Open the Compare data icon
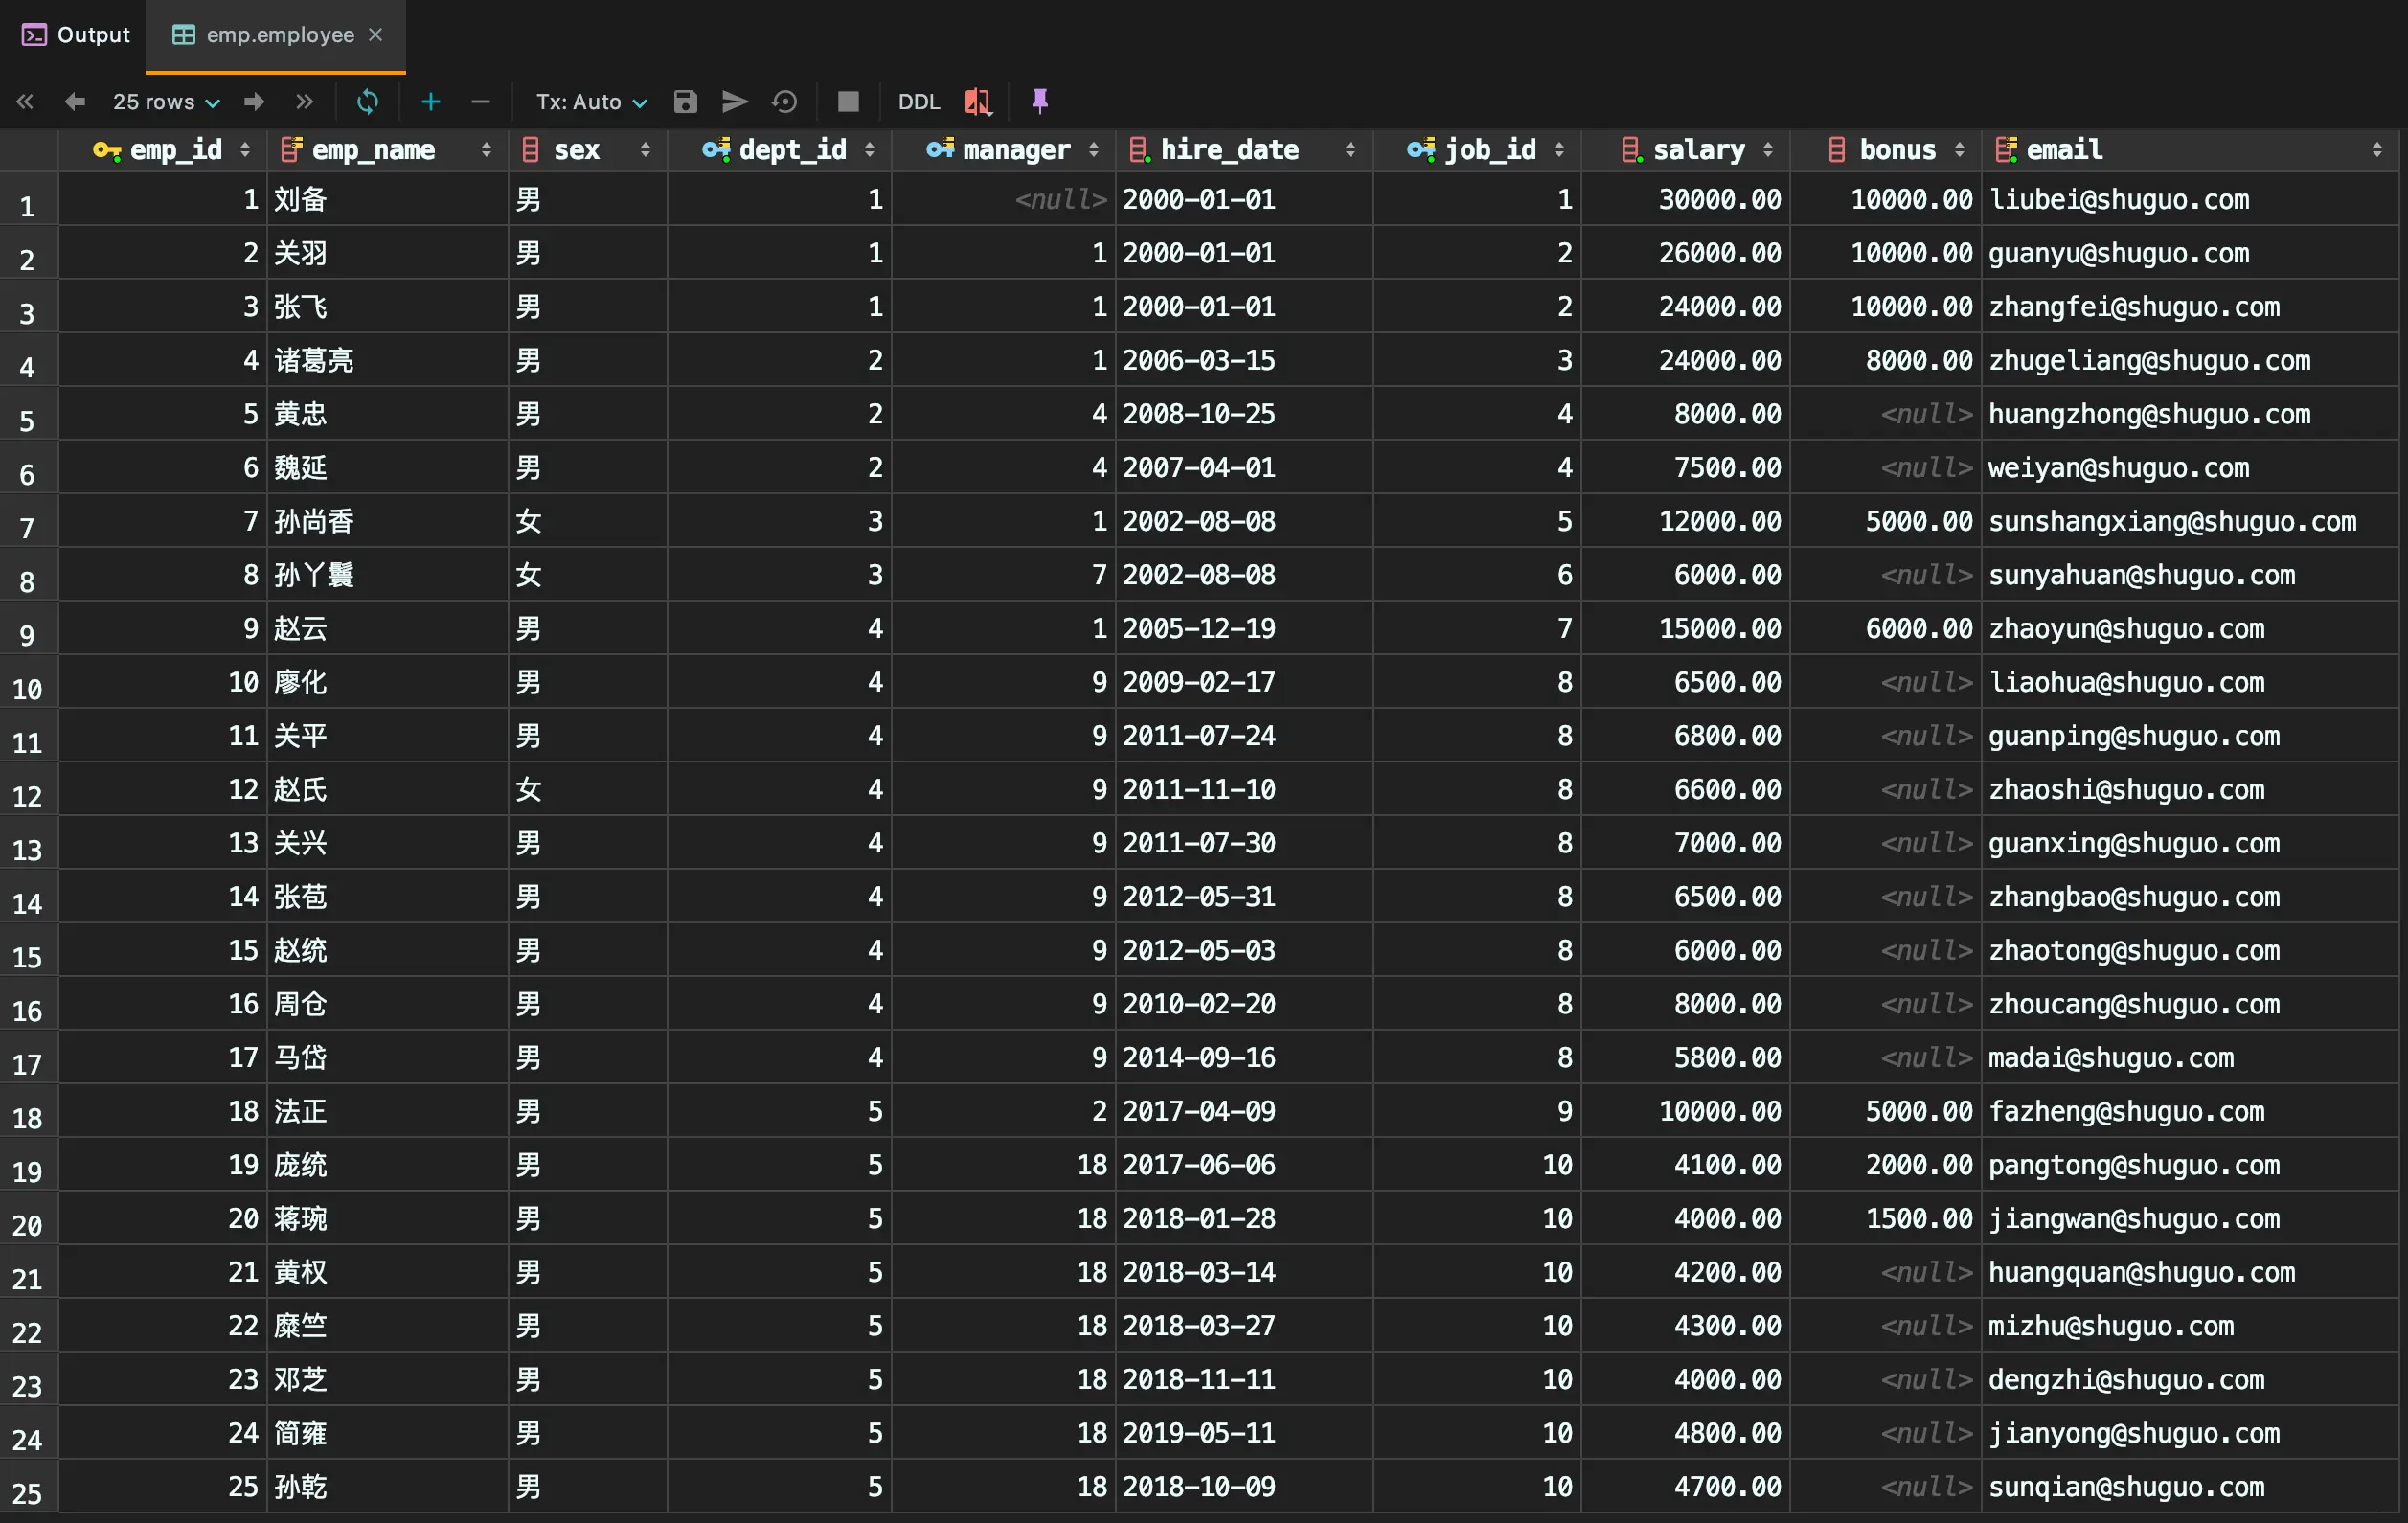The width and height of the screenshot is (2408, 1523). 977,101
